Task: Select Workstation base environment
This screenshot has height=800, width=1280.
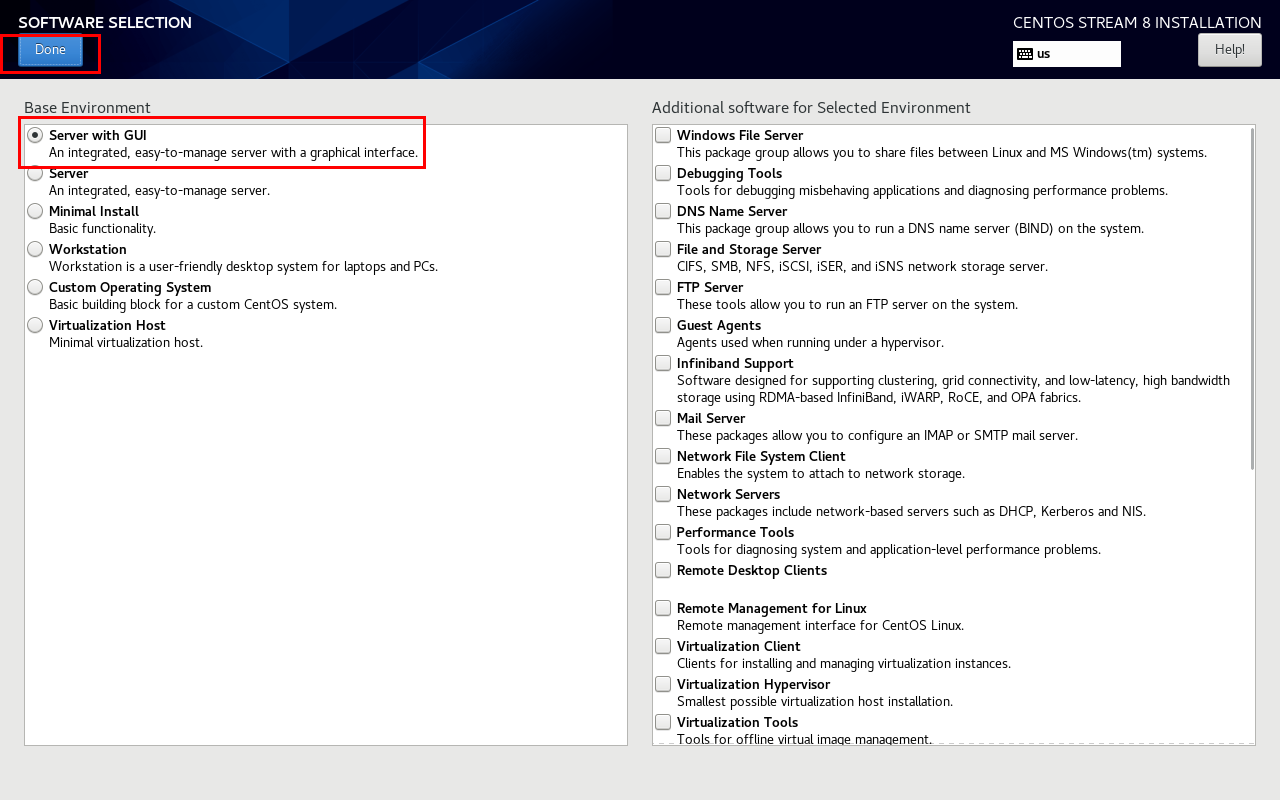Action: (35, 249)
